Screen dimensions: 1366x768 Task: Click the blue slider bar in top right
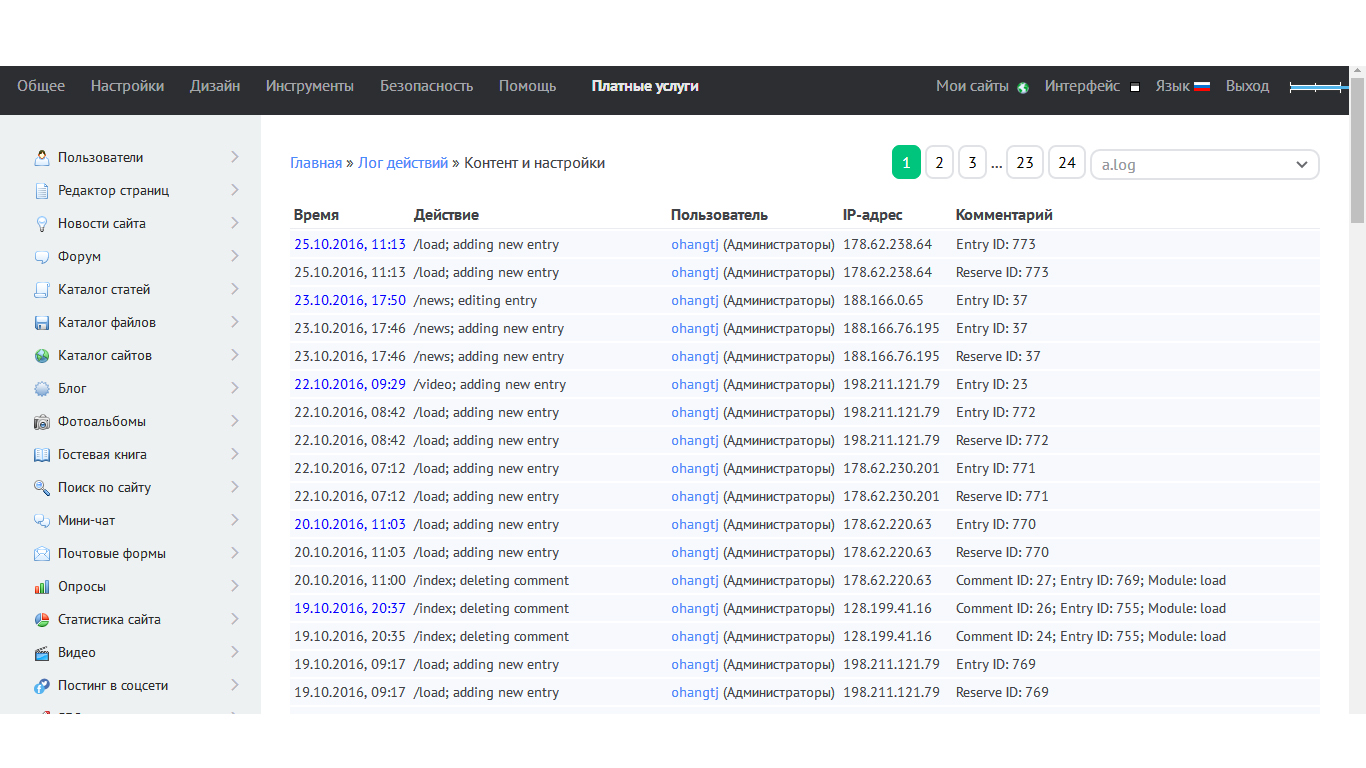(x=1317, y=88)
